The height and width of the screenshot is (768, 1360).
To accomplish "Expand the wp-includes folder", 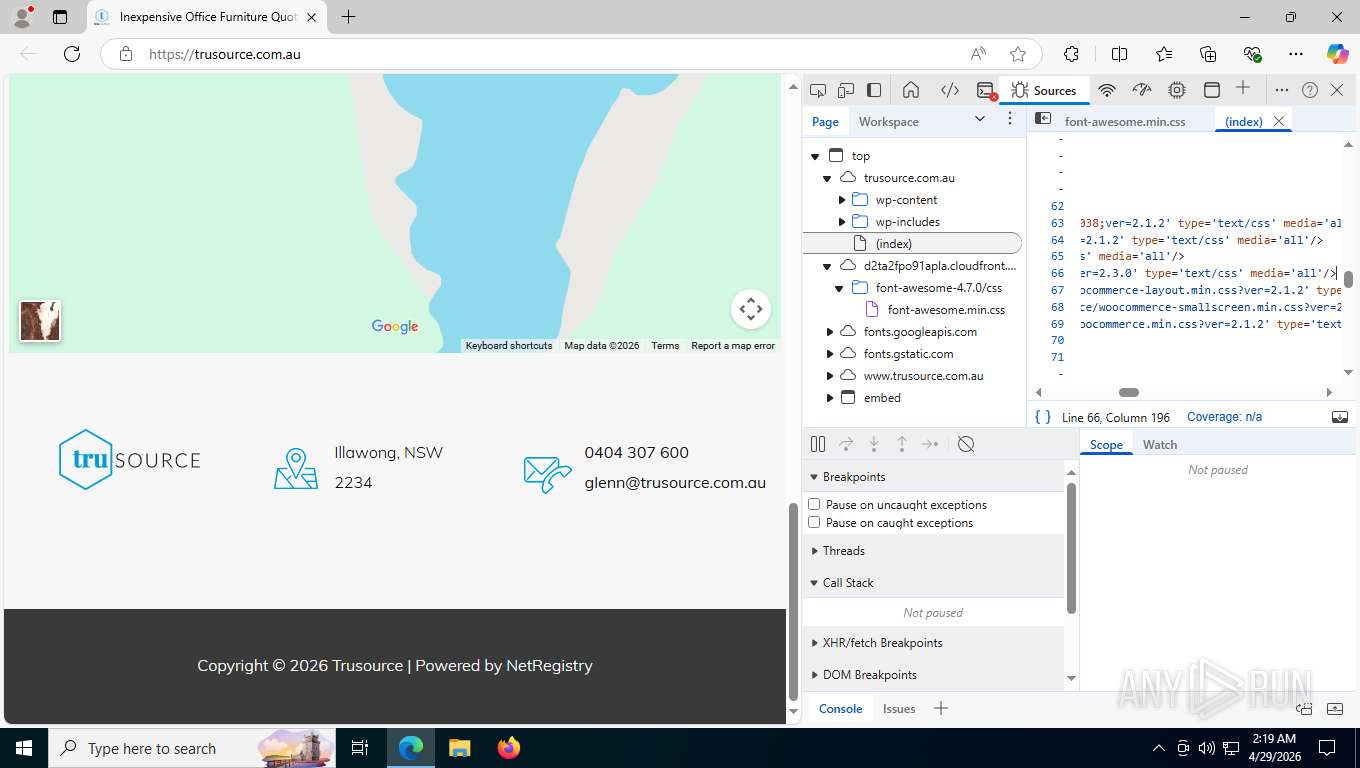I will 842,222.
